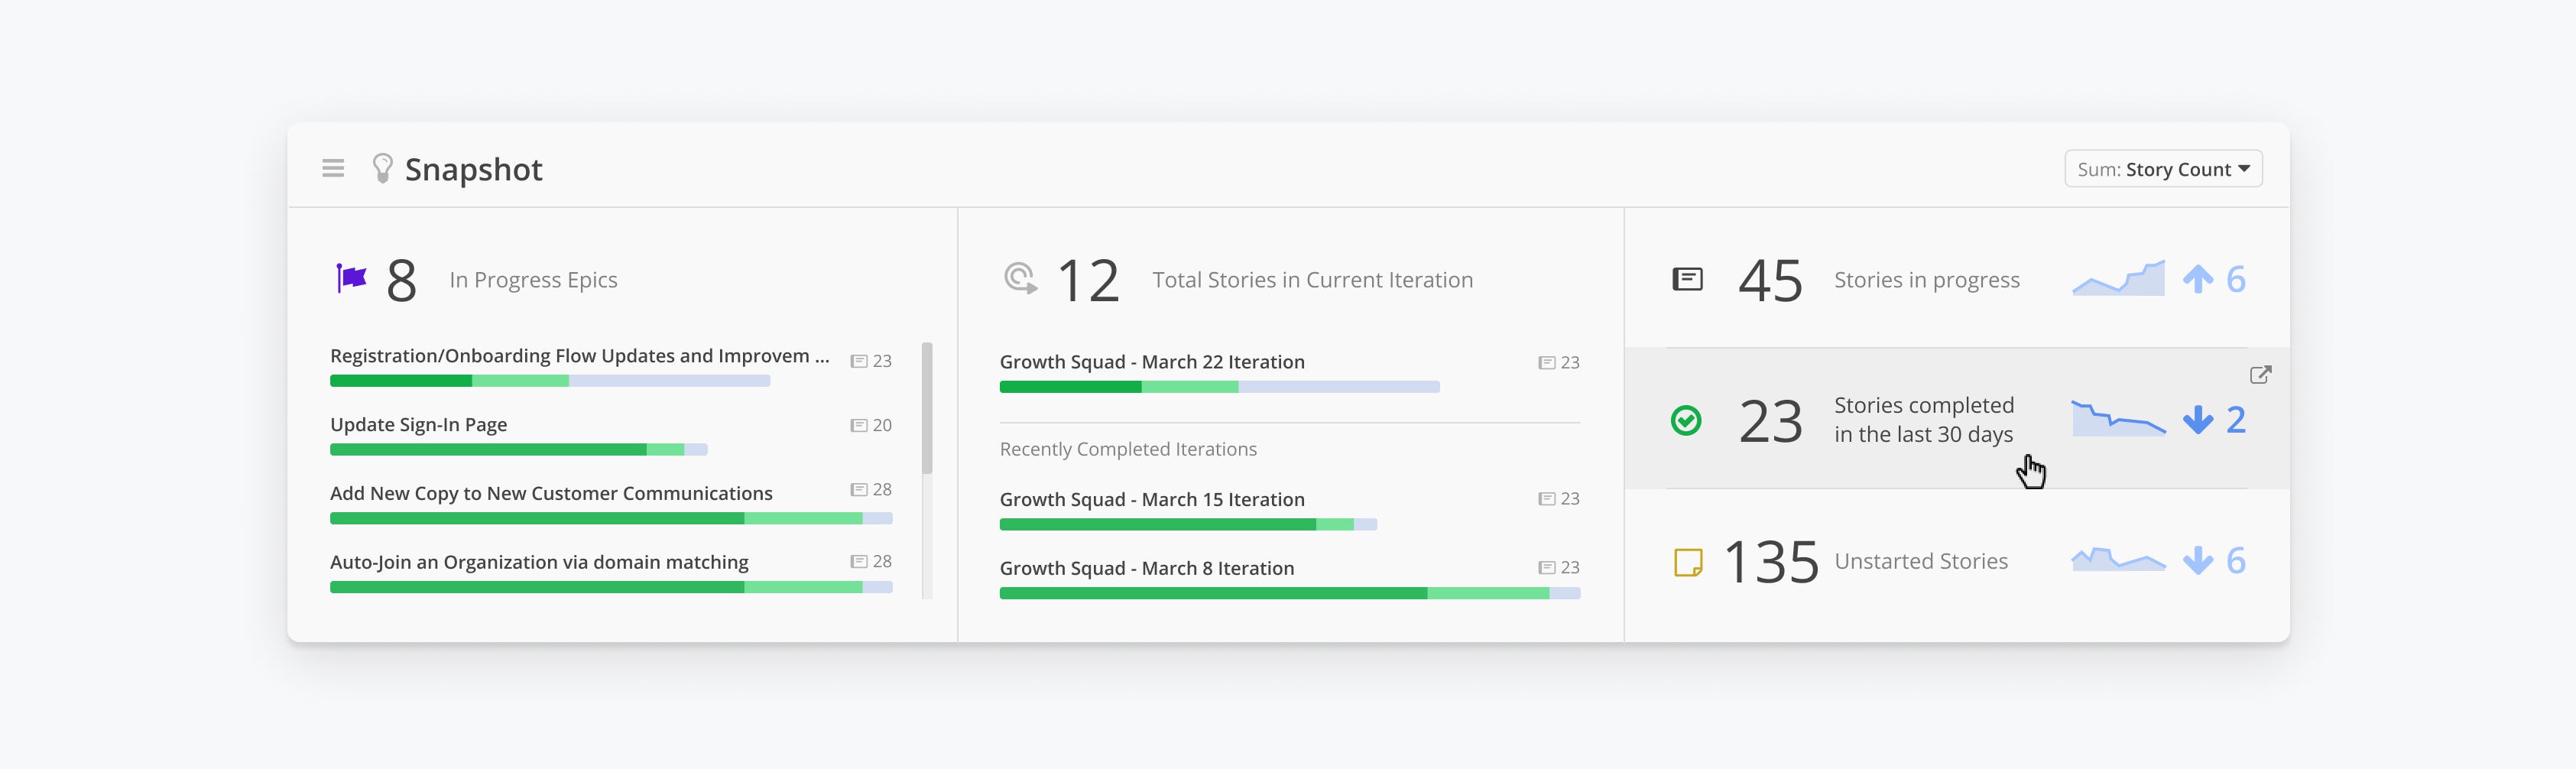The height and width of the screenshot is (769, 2576).
Task: Open completed stories report via external link icon
Action: point(2260,375)
